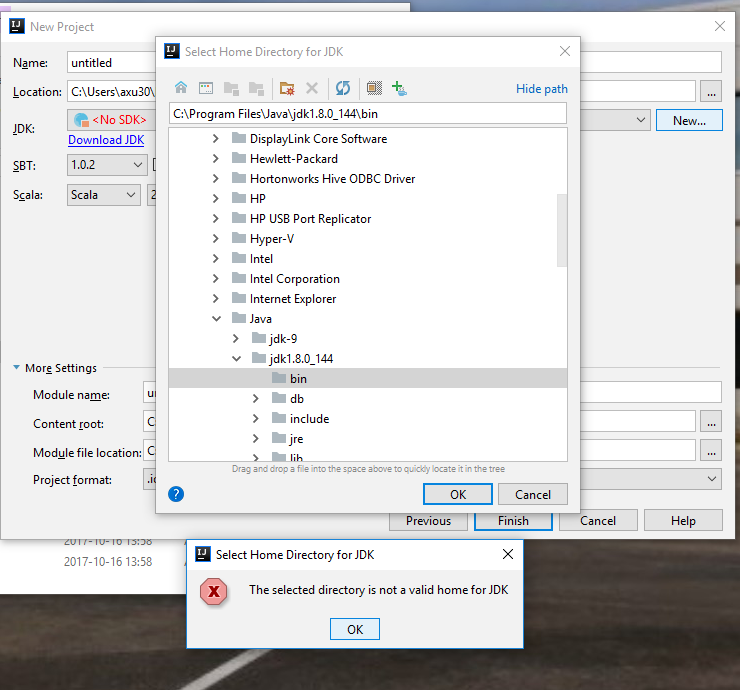
Task: Expand the db folder
Action: 256,399
